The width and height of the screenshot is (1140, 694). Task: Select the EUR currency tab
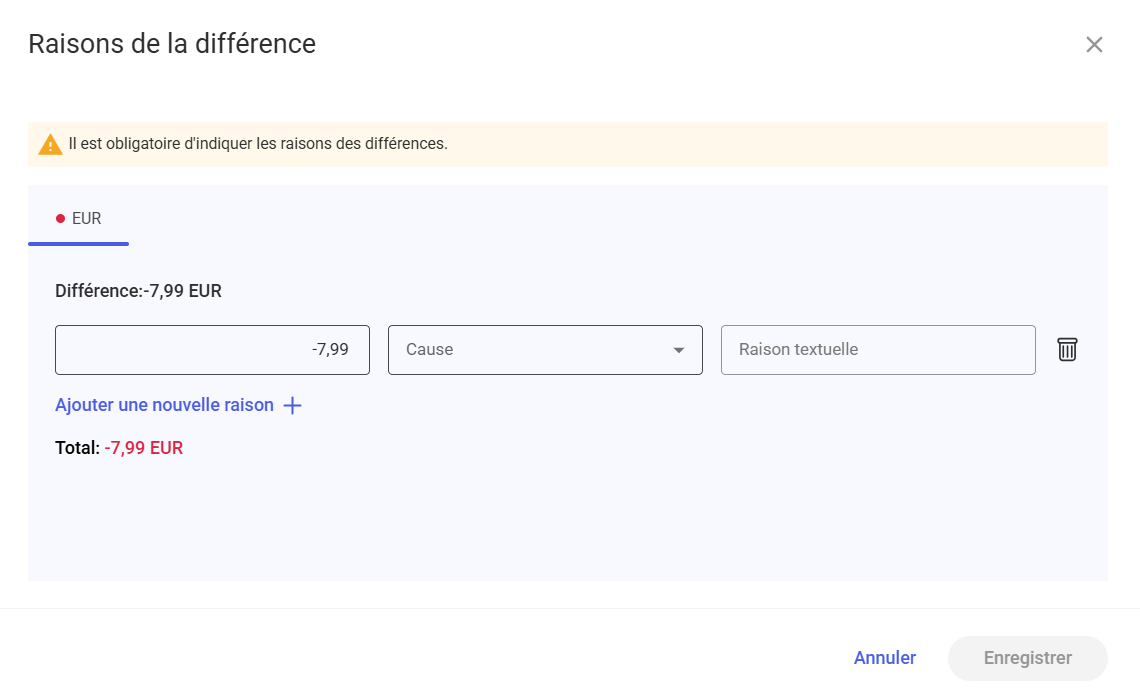[x=79, y=219]
